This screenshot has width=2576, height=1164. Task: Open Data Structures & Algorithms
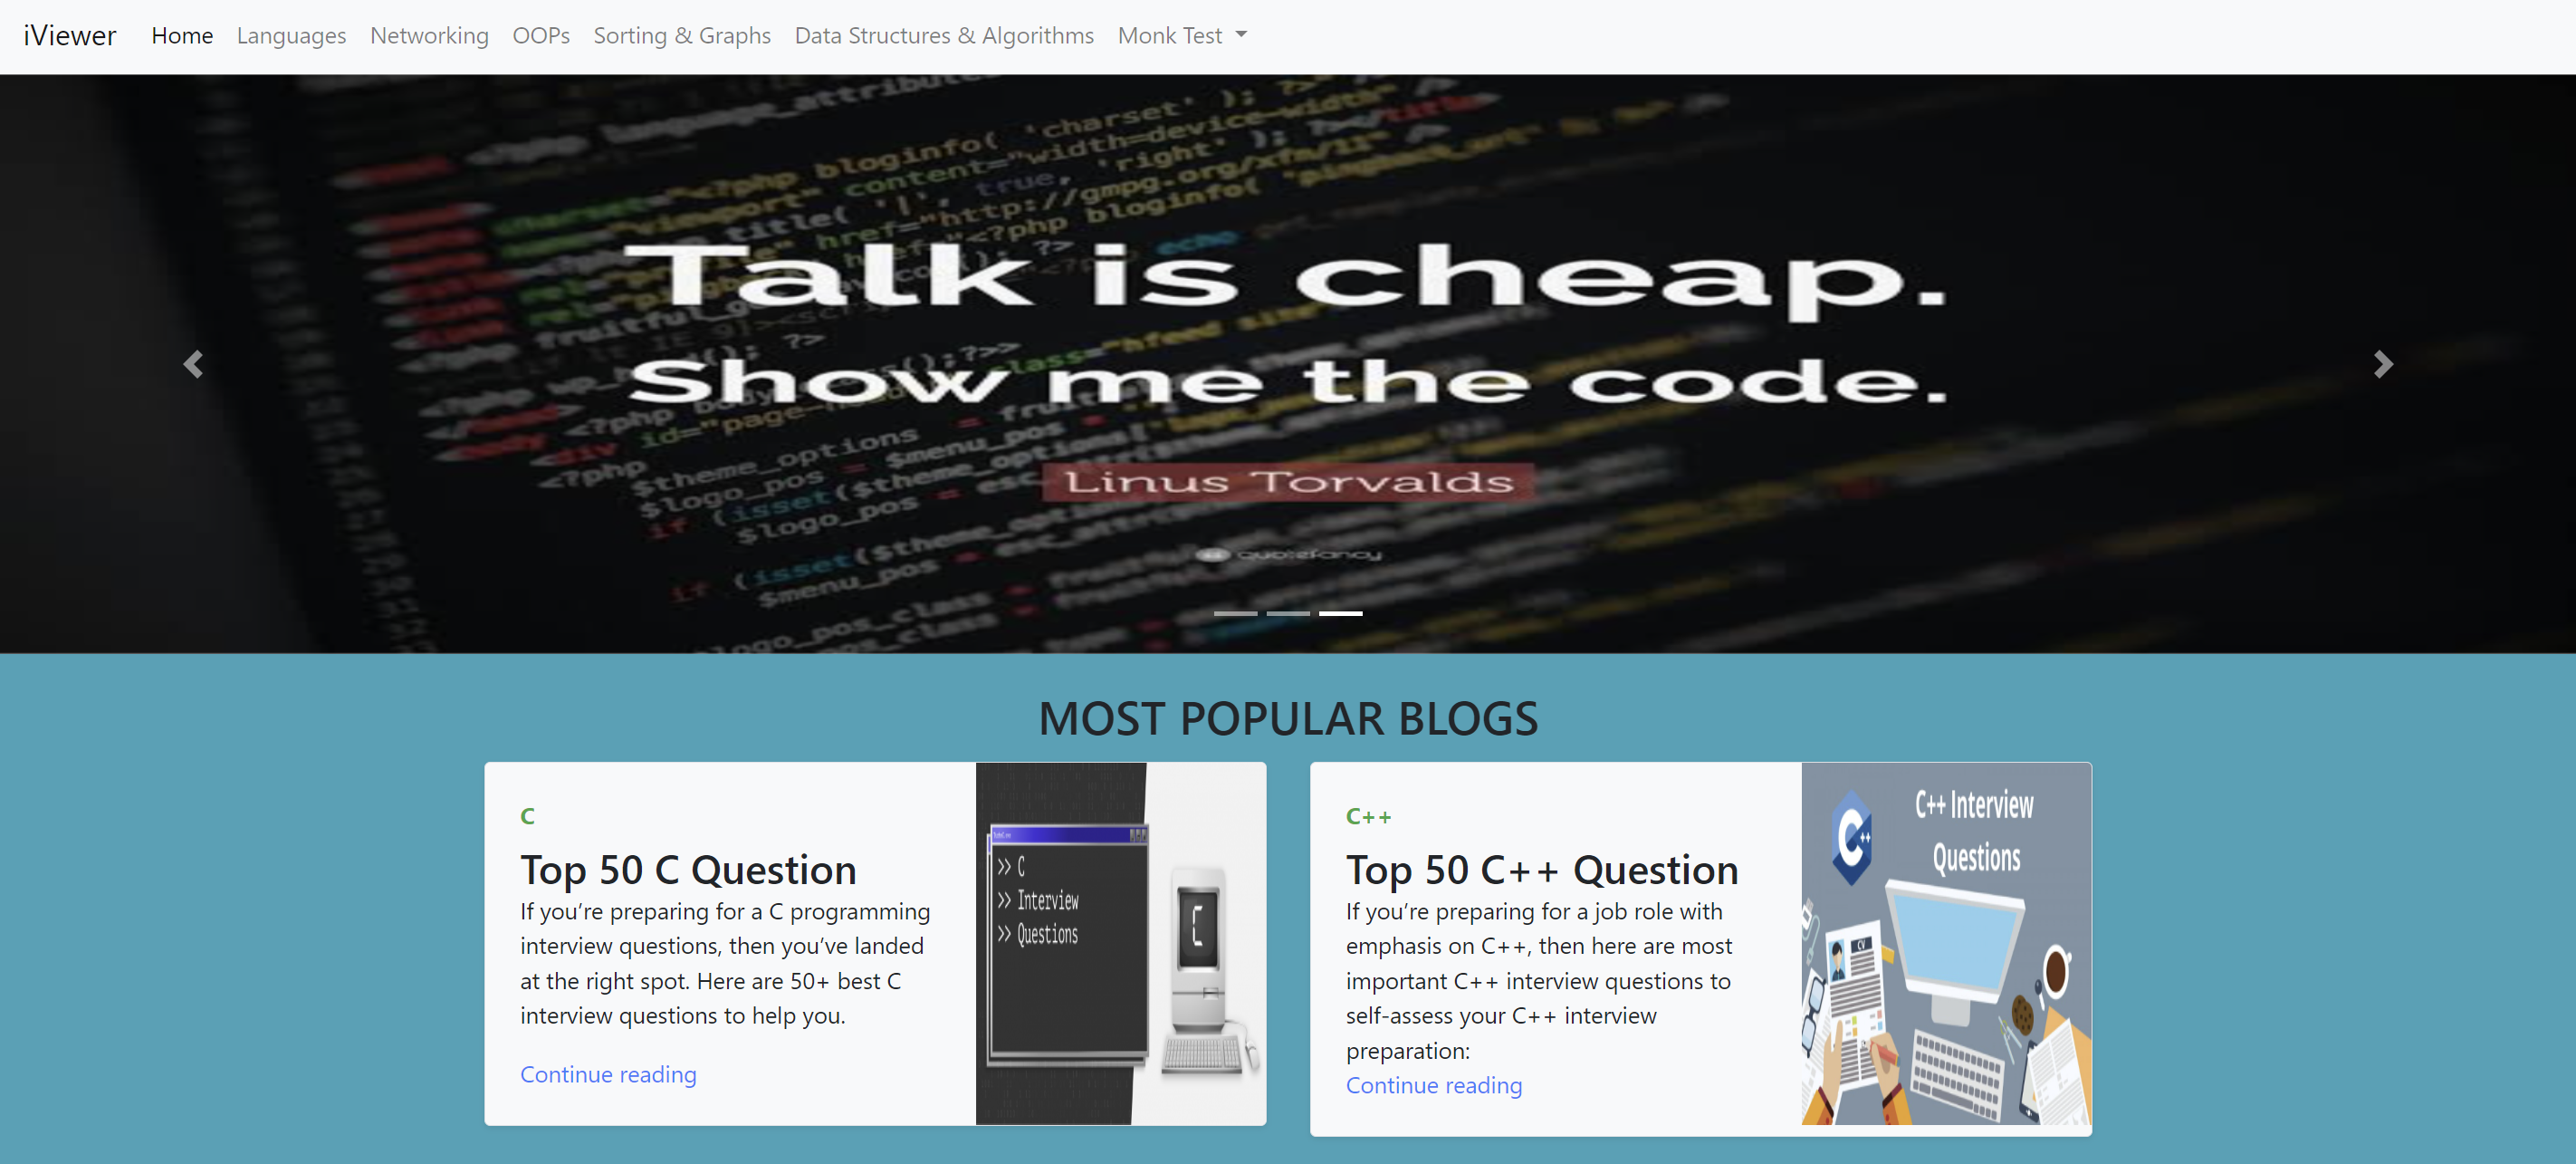click(x=944, y=36)
